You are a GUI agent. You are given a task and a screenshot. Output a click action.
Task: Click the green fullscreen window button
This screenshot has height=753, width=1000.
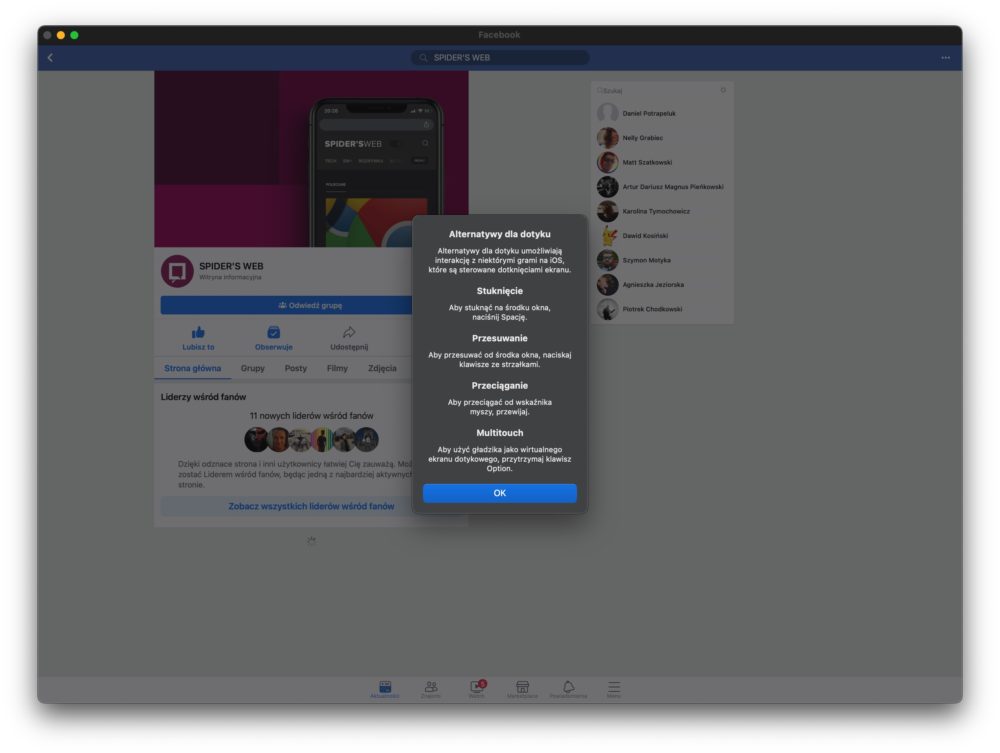click(74, 35)
